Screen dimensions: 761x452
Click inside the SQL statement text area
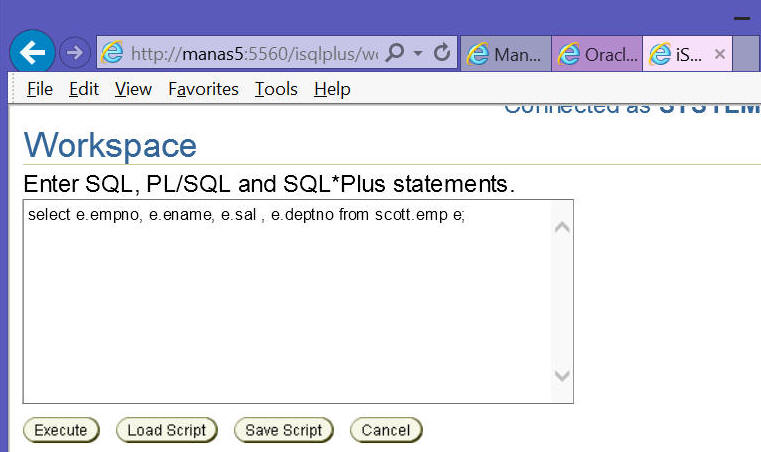285,300
